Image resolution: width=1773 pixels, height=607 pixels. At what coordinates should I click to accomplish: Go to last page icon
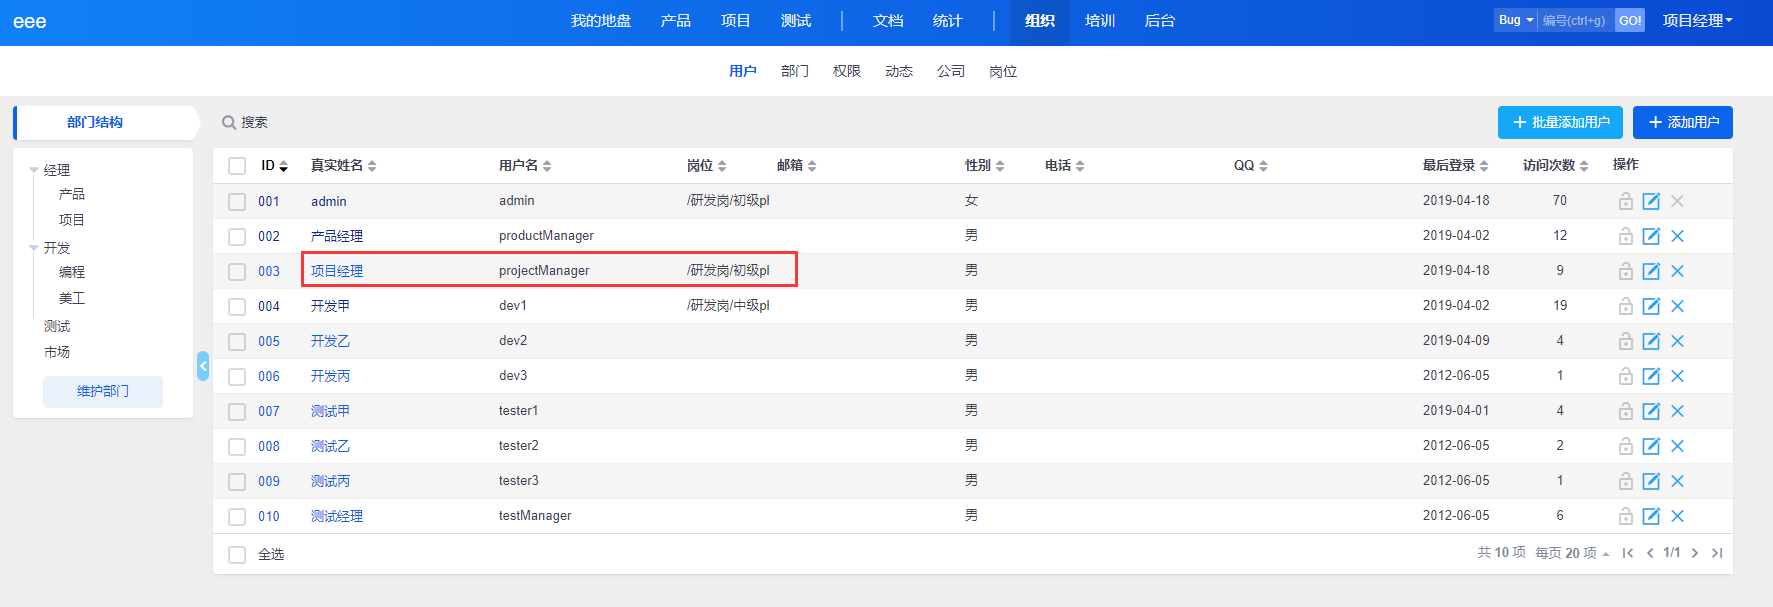1717,553
